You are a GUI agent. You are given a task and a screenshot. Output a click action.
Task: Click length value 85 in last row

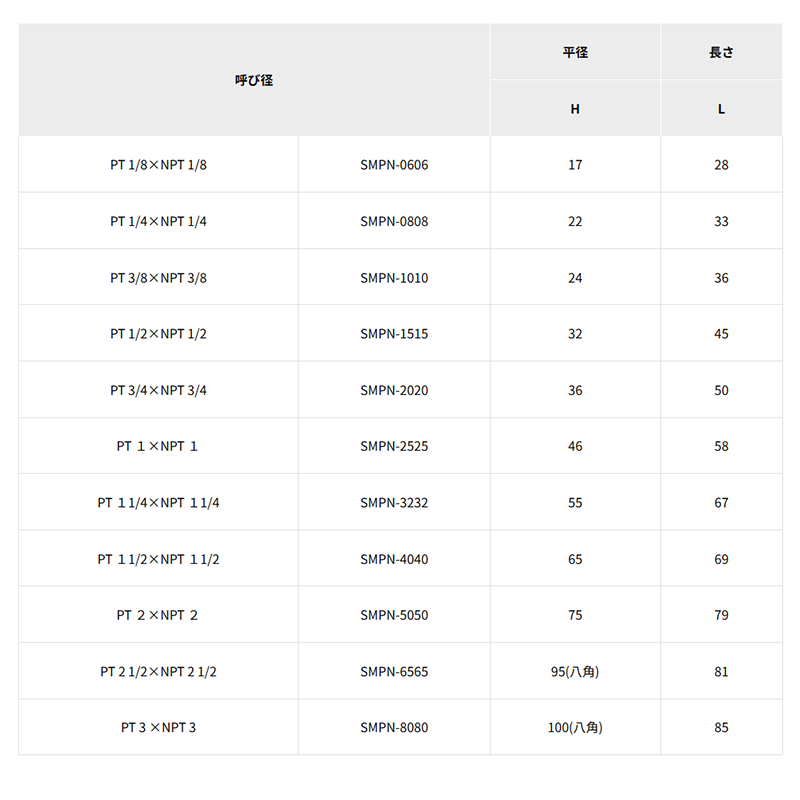721,728
